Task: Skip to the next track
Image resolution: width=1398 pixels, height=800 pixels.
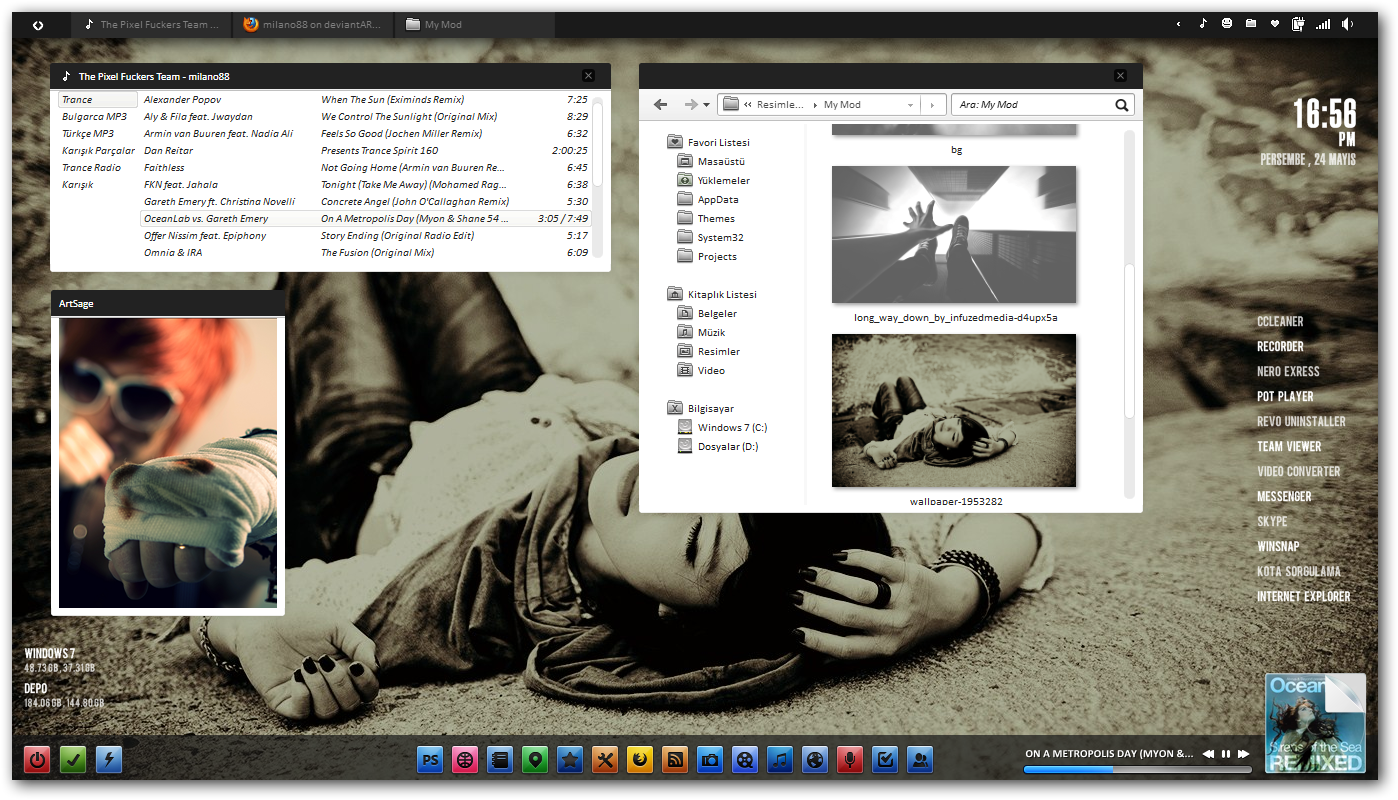Action: pos(1243,754)
